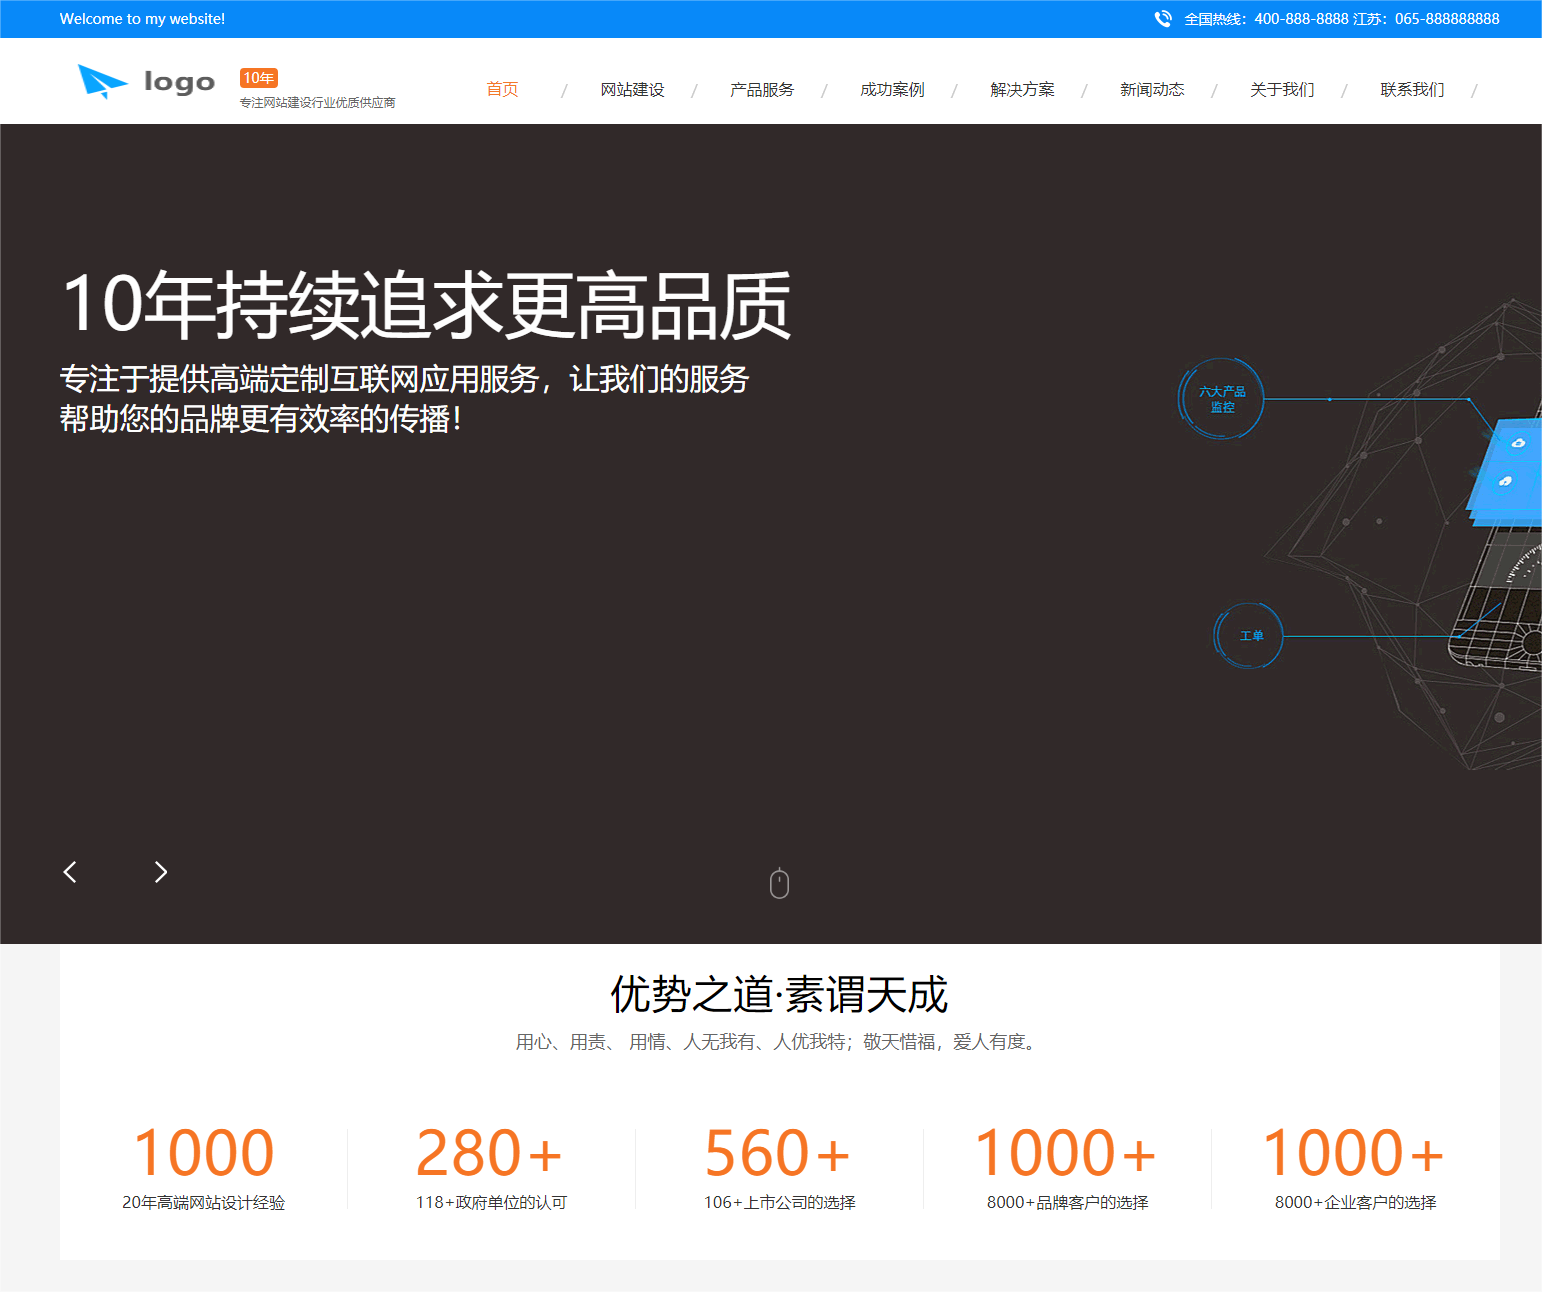
Task: Click the logo text link
Action: [179, 82]
